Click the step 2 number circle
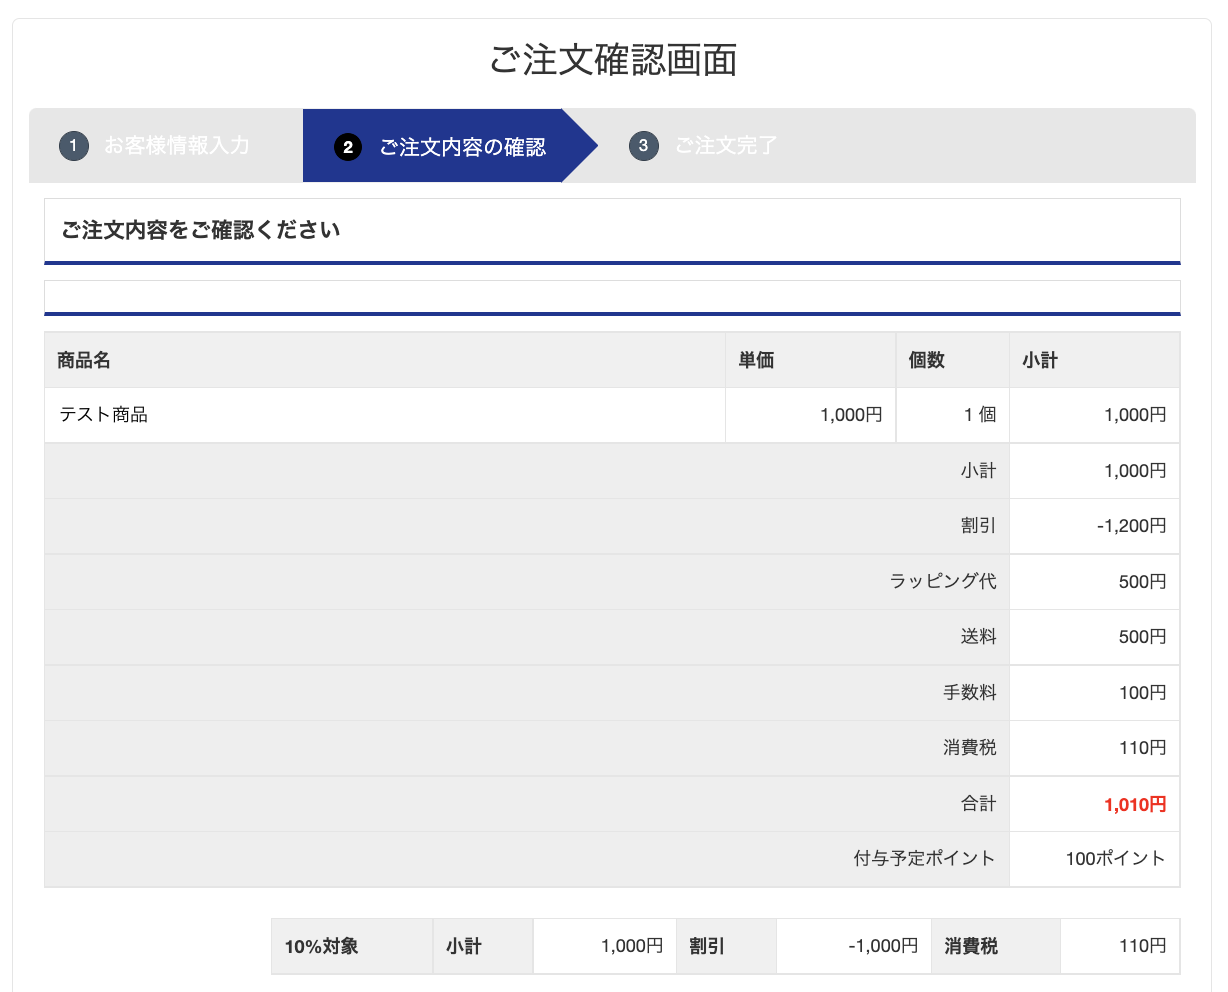Screen dimensions: 1228x992 coord(347,147)
